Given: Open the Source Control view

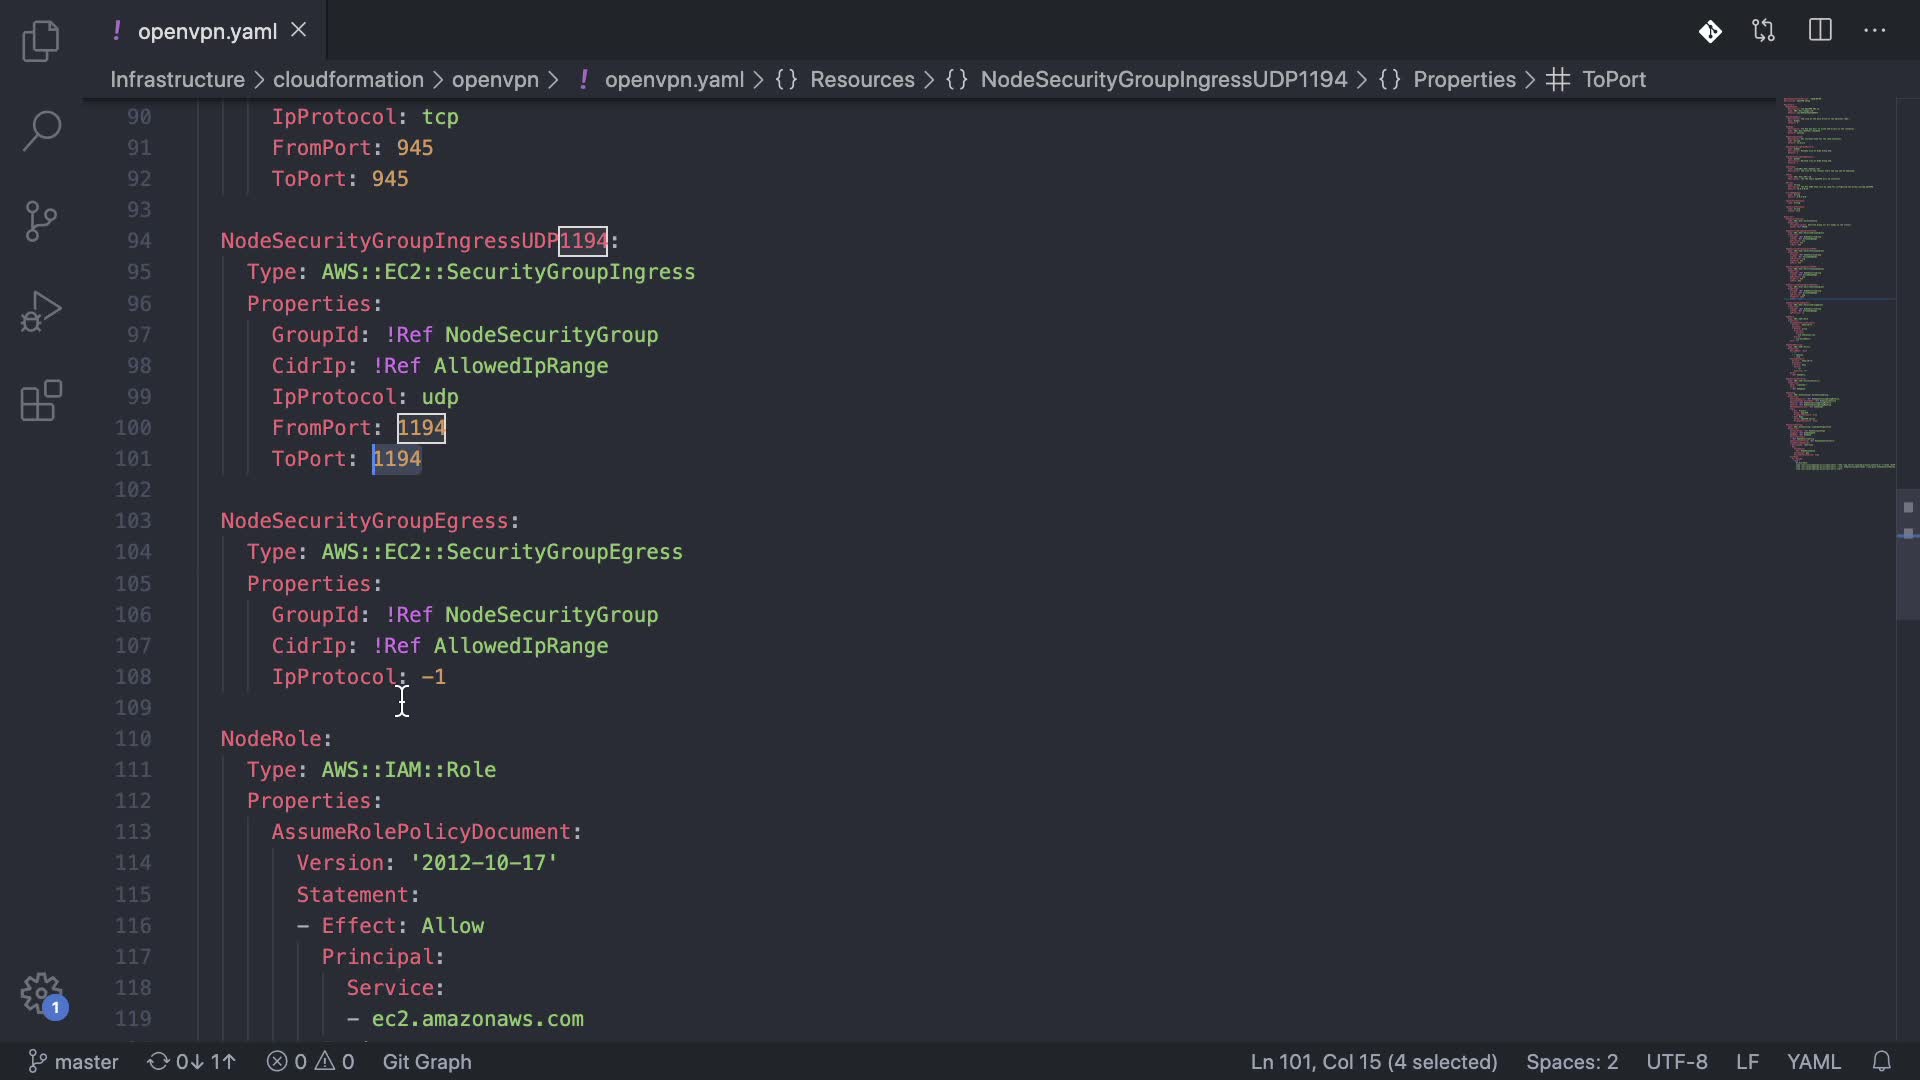Looking at the screenshot, I should tap(41, 221).
